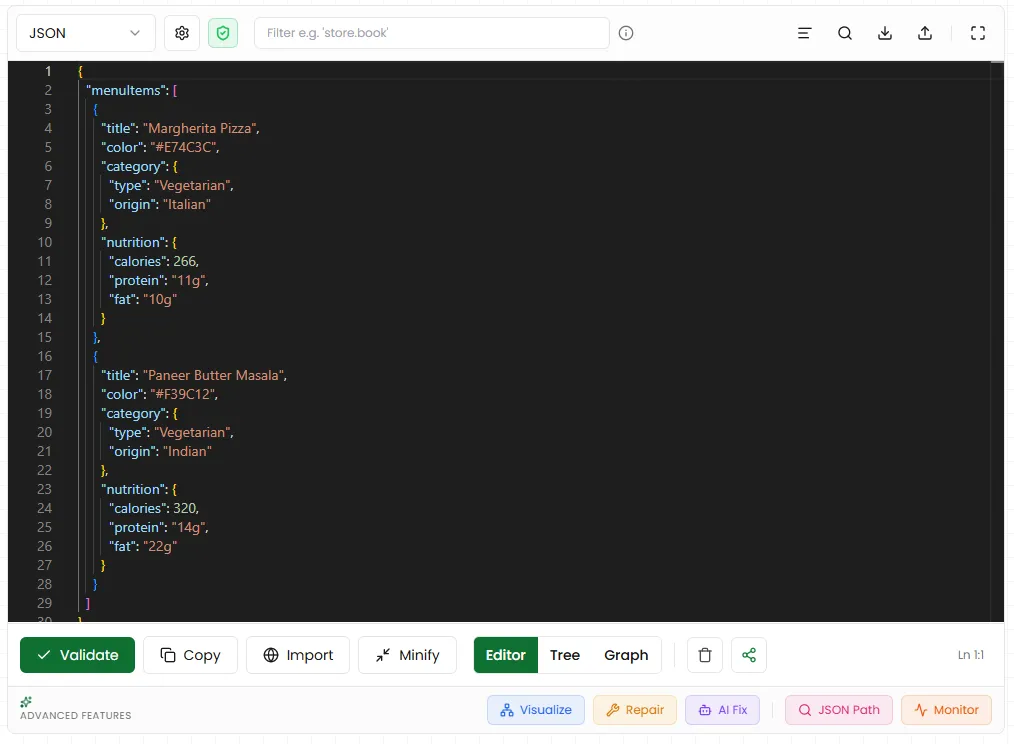Launch AI Fix on the JSON

(x=722, y=709)
